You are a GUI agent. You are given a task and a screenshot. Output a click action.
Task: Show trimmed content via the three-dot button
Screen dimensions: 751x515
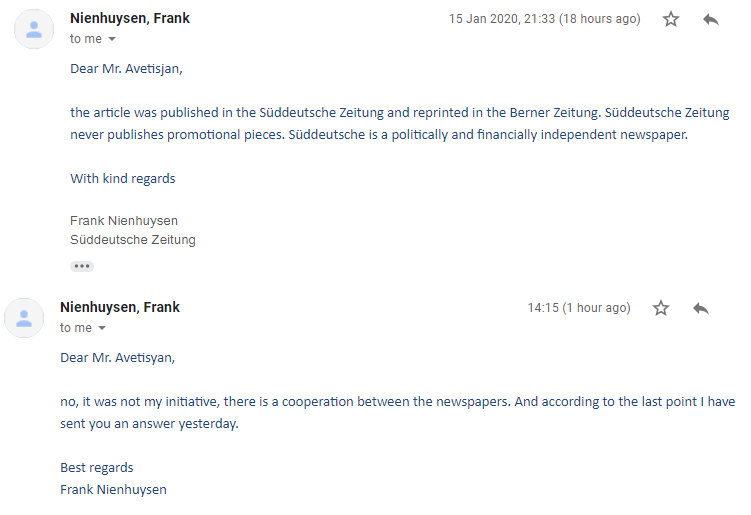(x=82, y=266)
